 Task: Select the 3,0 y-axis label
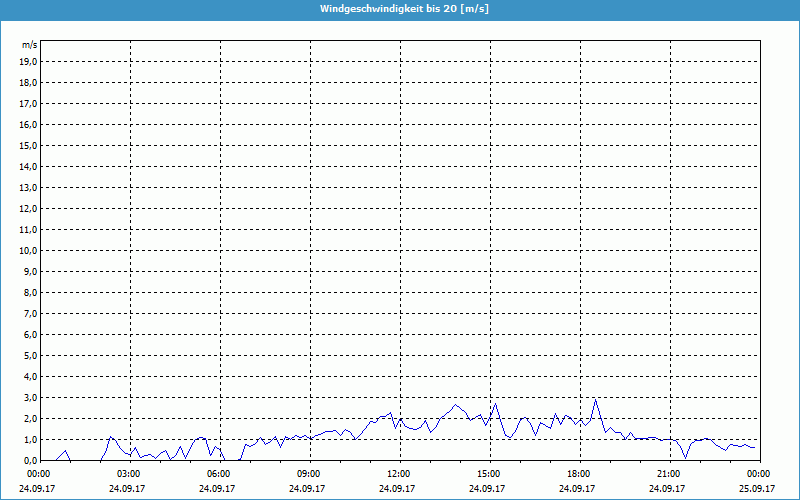pos(31,397)
